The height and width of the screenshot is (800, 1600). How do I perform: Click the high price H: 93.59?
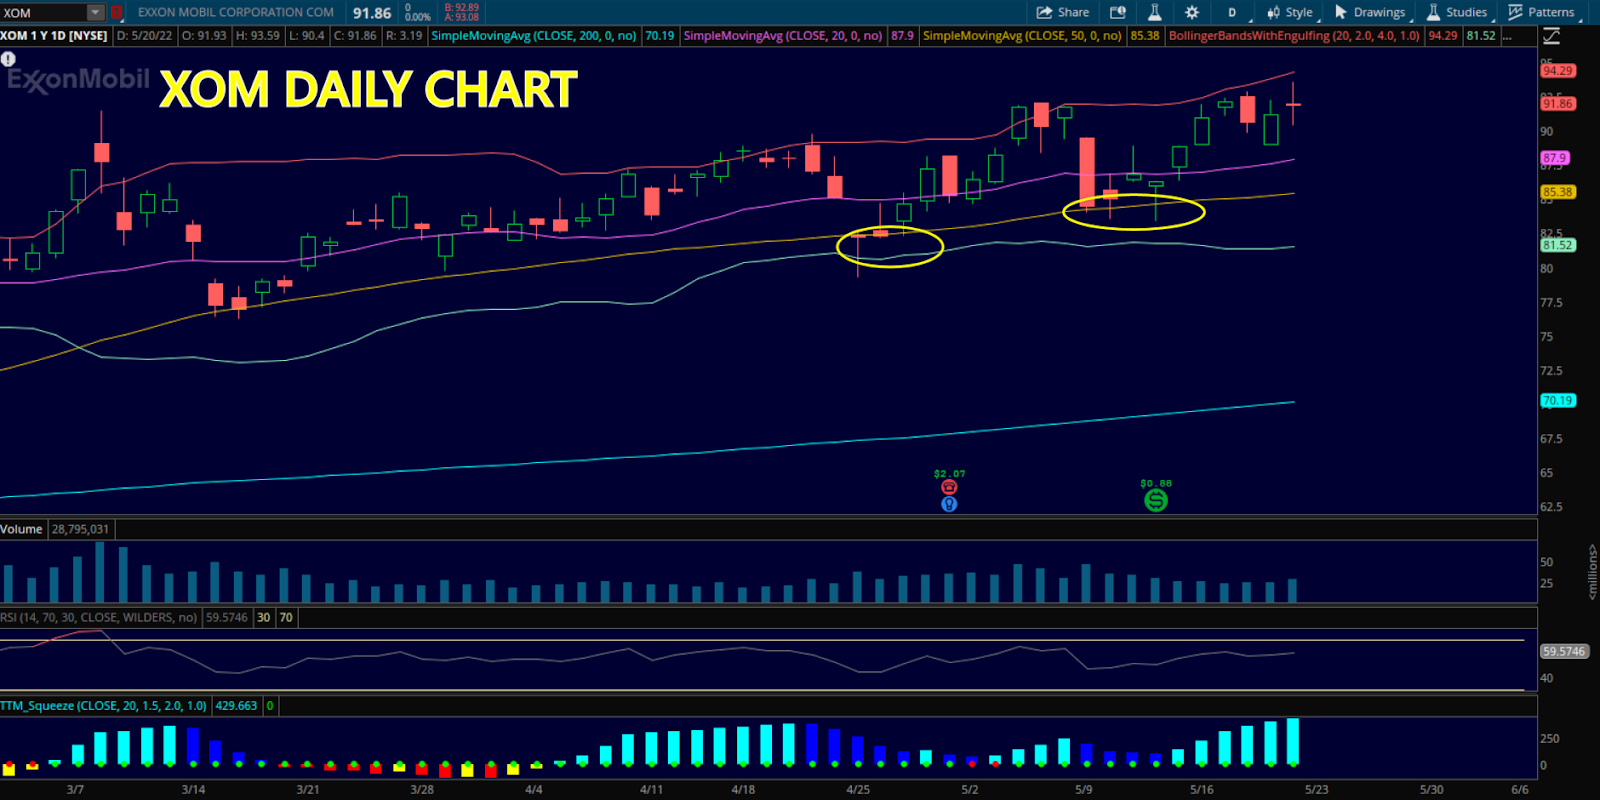[x=258, y=36]
